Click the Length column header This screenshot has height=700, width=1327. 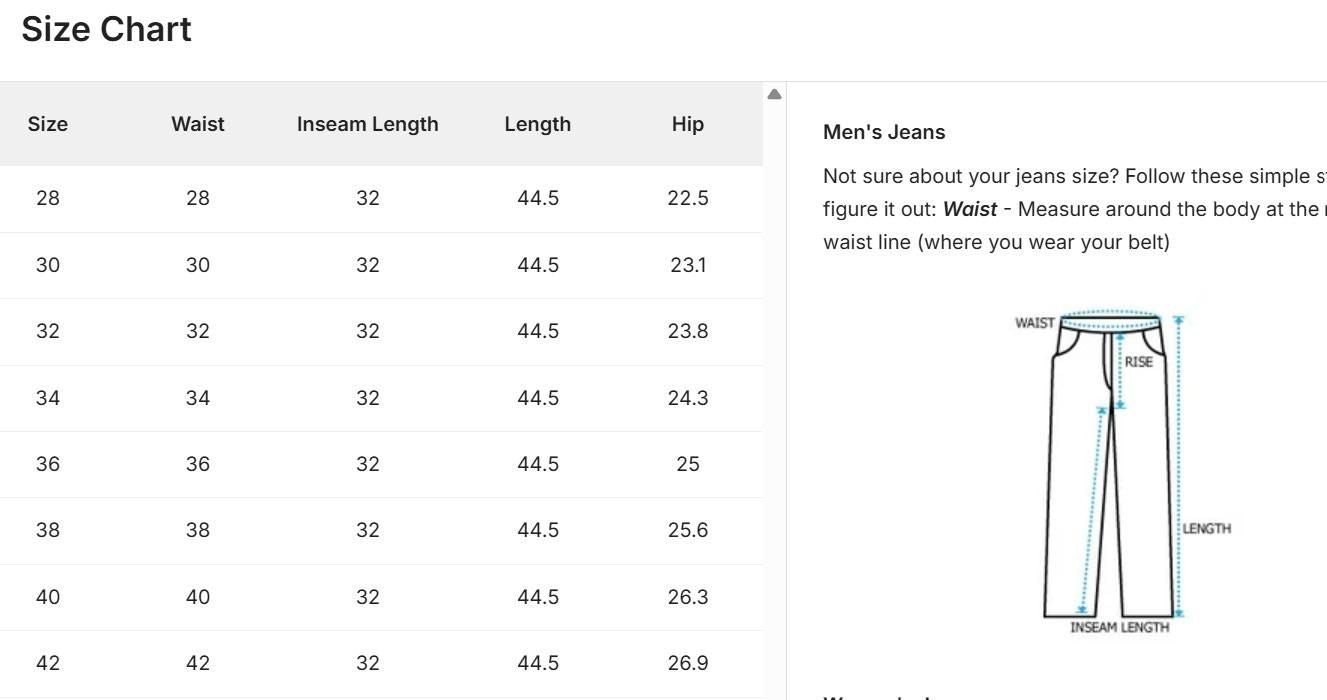point(537,124)
